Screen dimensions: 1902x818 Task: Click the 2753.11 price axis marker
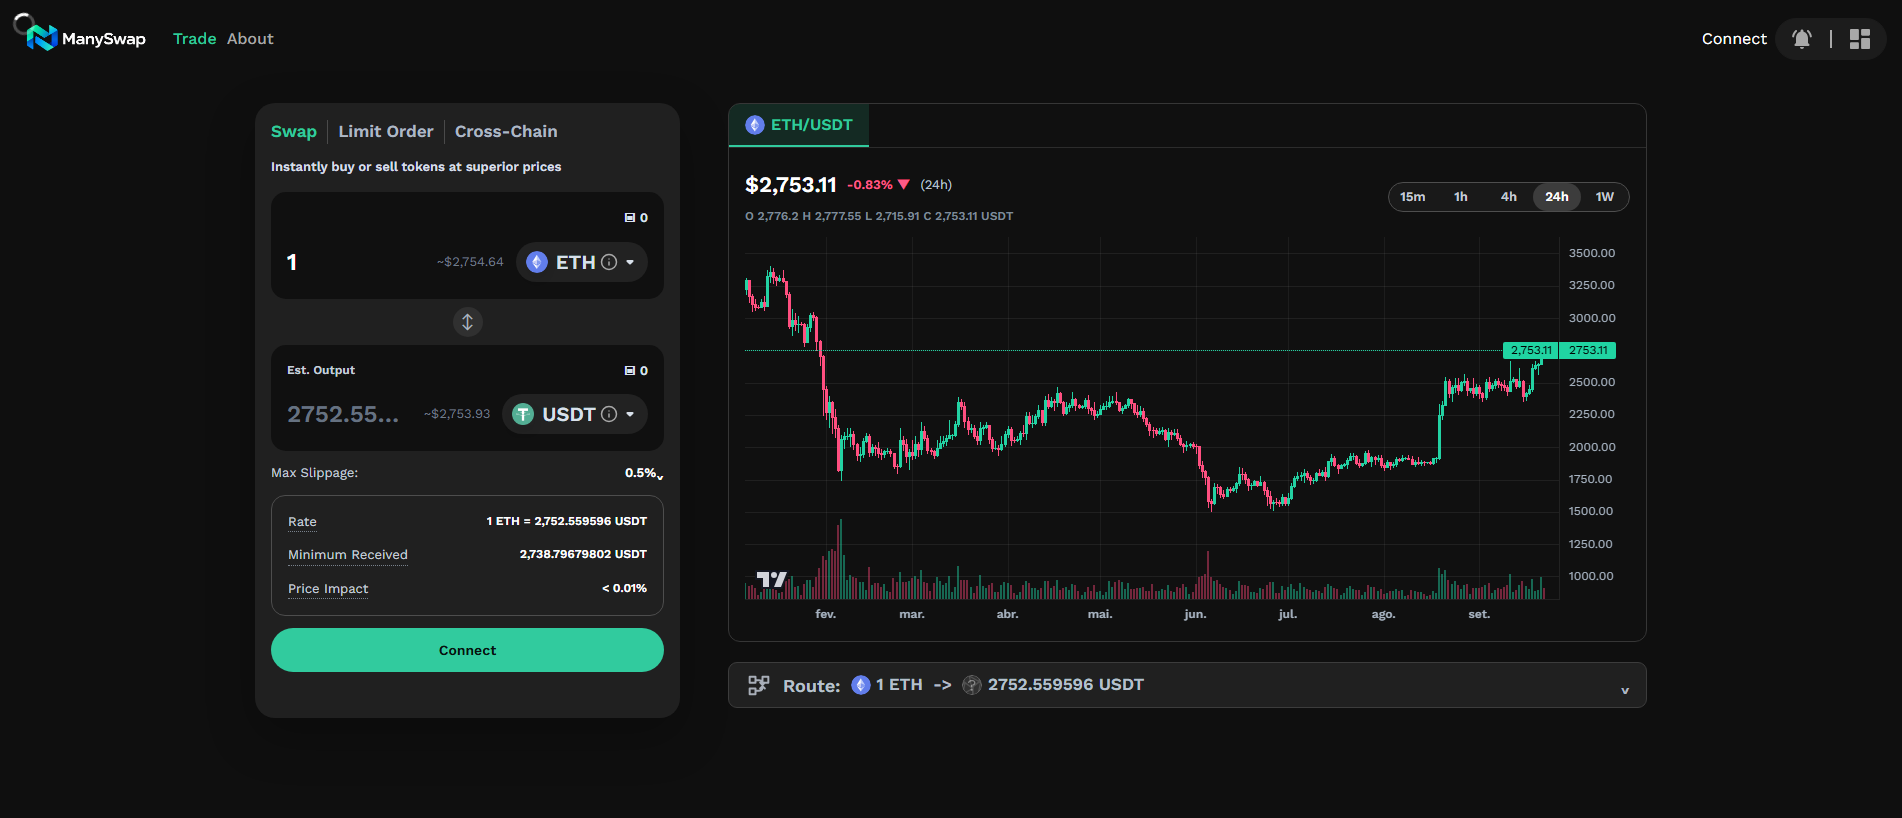(1588, 350)
